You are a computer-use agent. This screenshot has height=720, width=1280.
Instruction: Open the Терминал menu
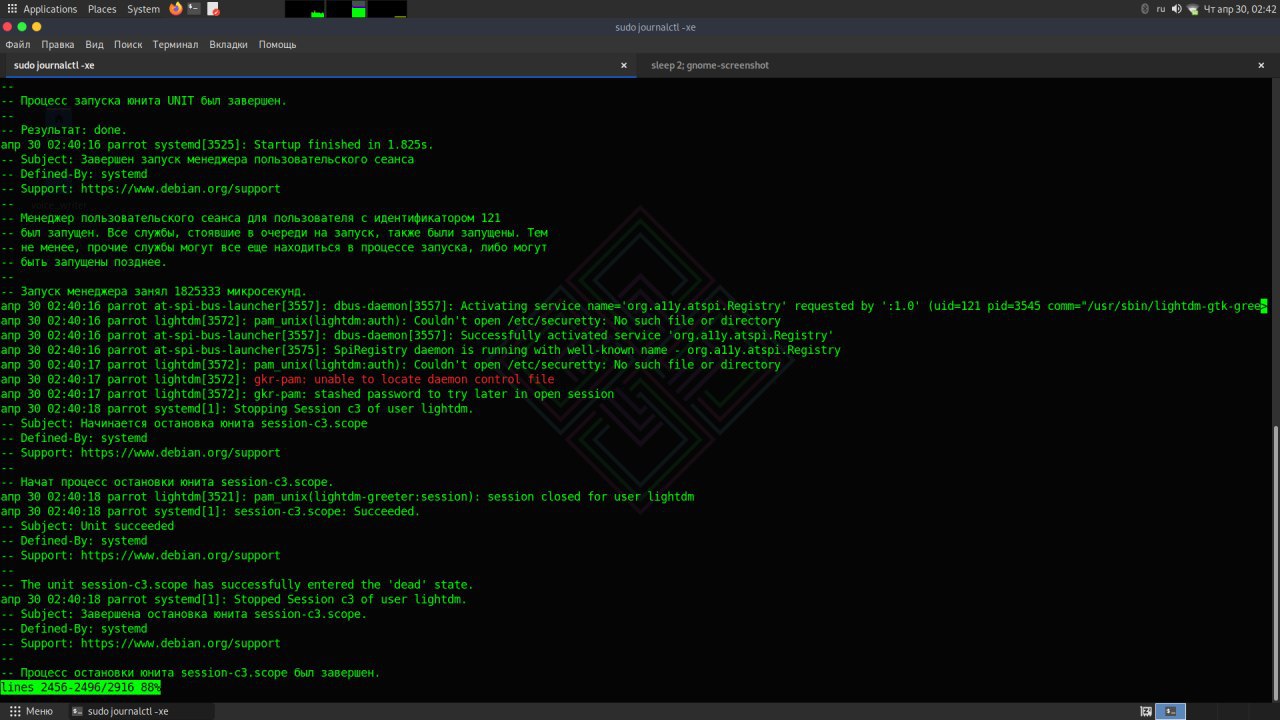tap(175, 45)
